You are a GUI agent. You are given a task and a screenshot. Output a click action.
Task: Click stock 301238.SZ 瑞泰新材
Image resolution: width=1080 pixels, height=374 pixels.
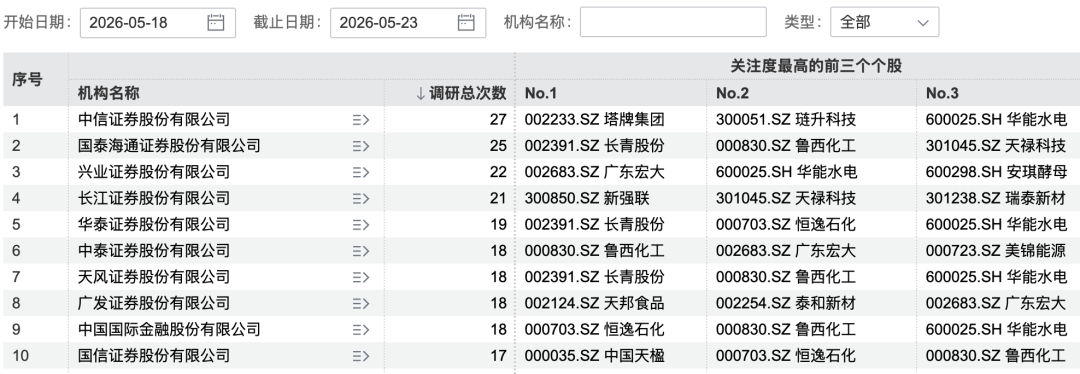click(x=996, y=198)
